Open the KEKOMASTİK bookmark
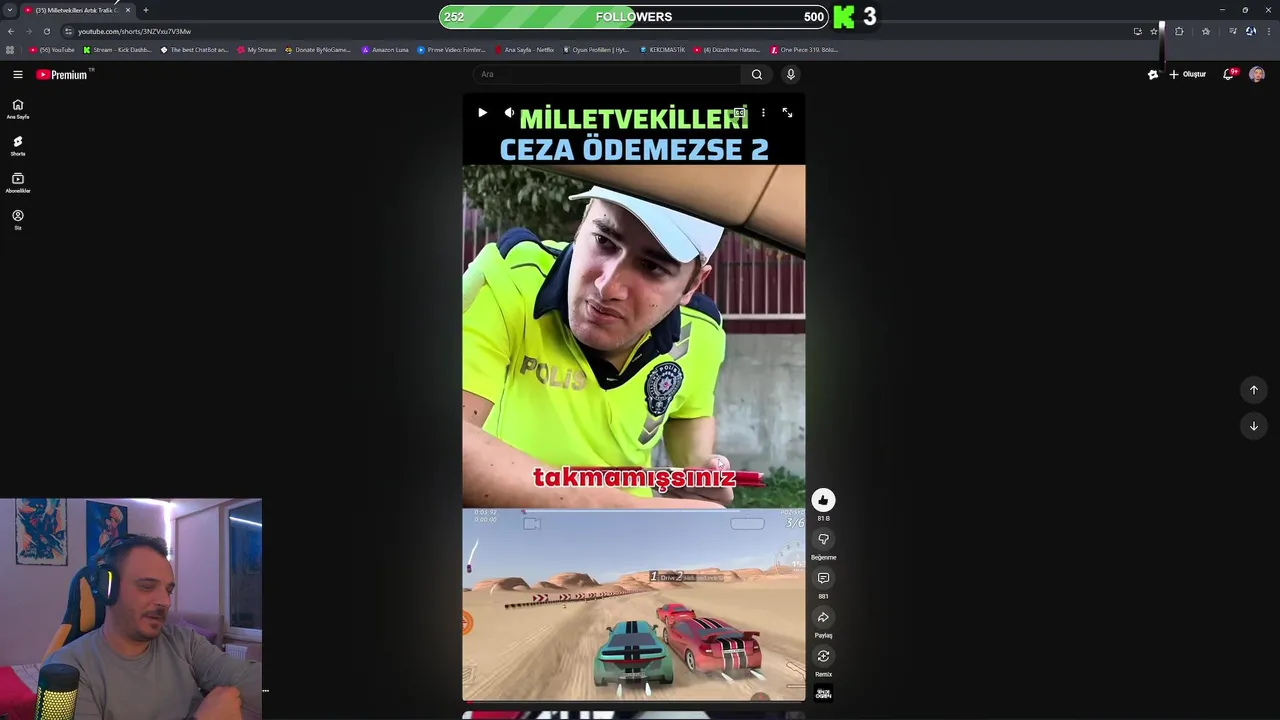Image resolution: width=1280 pixels, height=720 pixels. [662, 49]
